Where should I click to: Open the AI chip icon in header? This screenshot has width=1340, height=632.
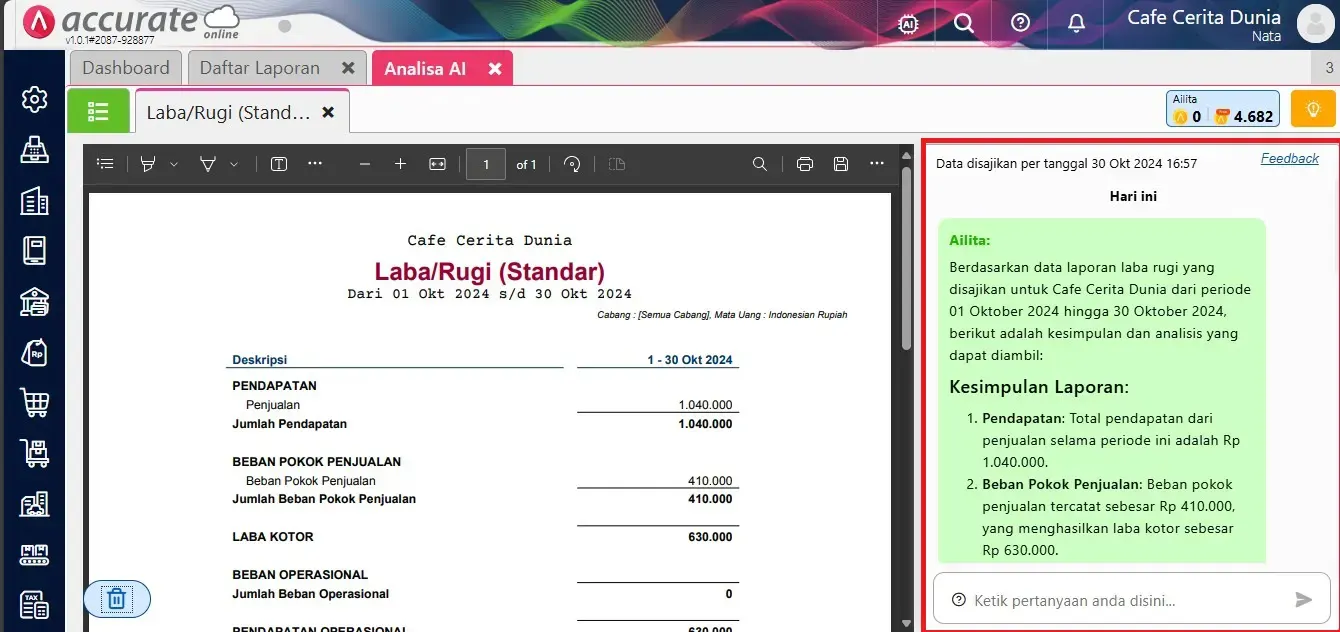[x=908, y=23]
